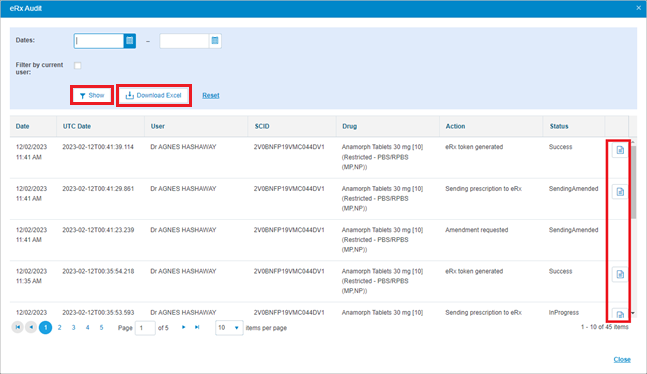The height and width of the screenshot is (374, 647).
Task: Click the Download Excel button
Action: point(153,95)
